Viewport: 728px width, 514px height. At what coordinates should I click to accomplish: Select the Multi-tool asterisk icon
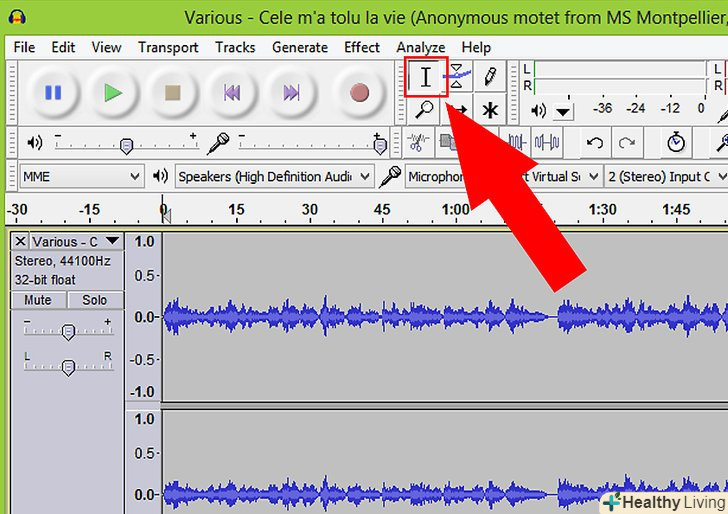tap(490, 110)
